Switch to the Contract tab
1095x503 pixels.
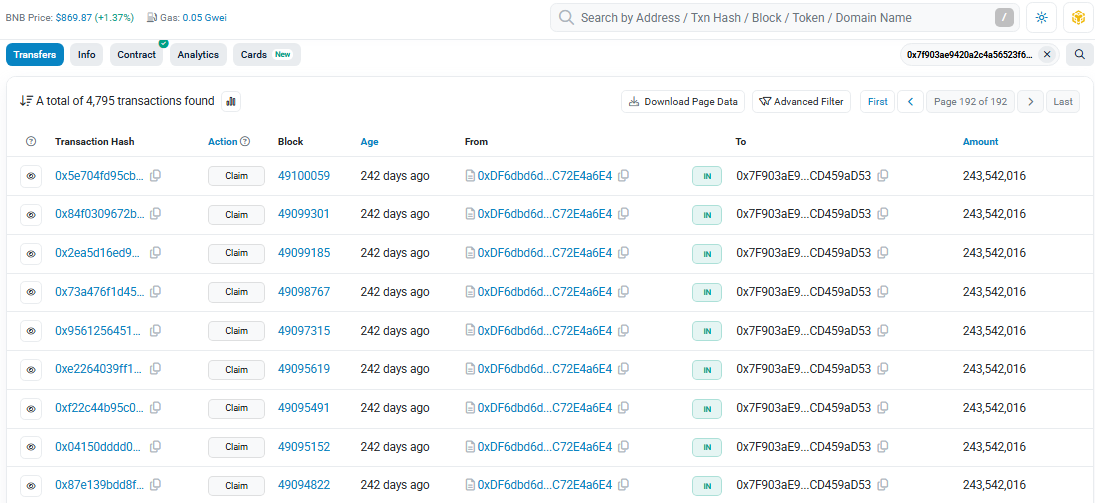click(136, 54)
